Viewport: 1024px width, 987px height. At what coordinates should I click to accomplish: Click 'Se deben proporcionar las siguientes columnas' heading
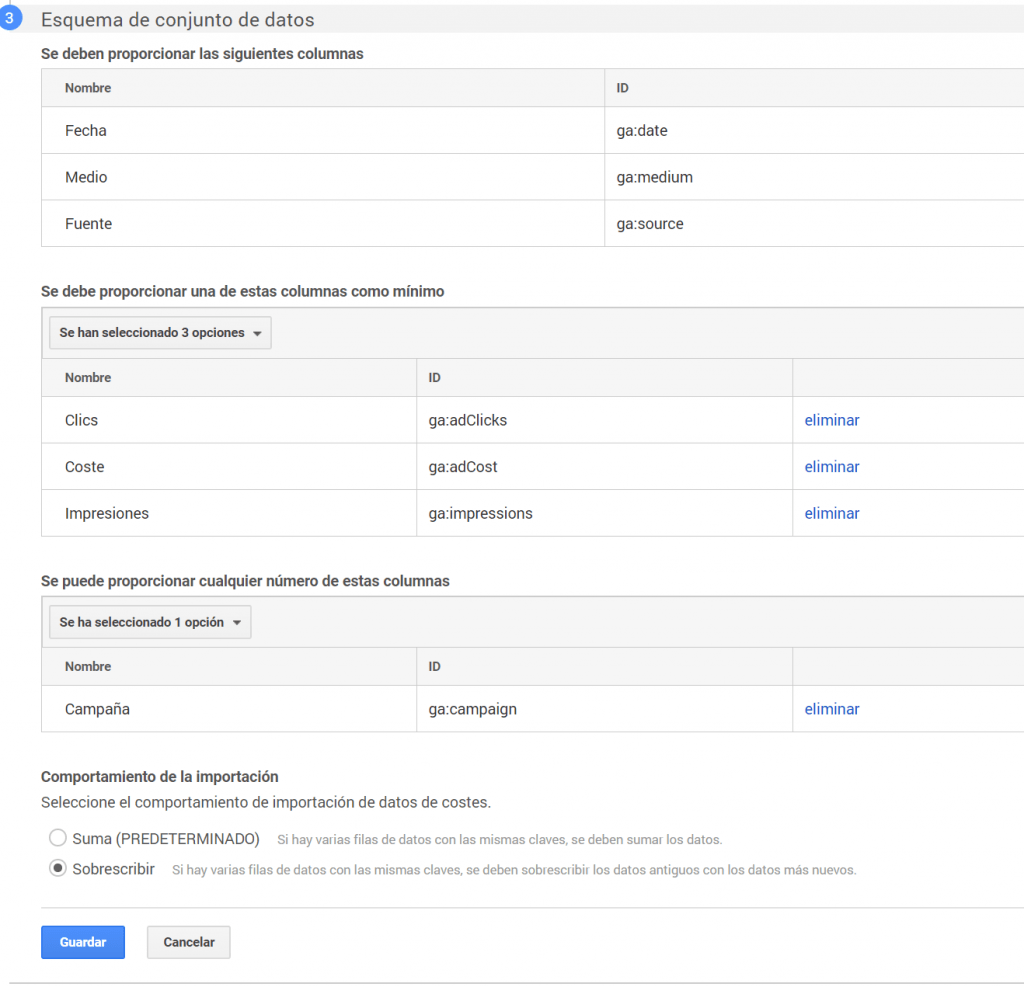tap(202, 54)
